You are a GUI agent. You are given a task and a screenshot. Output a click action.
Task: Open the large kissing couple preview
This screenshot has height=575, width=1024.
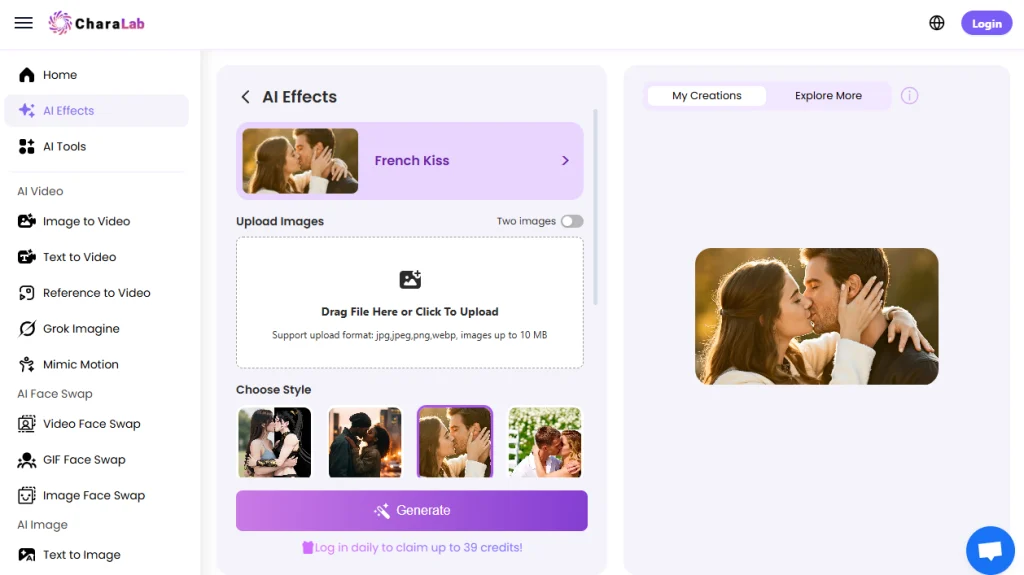816,316
